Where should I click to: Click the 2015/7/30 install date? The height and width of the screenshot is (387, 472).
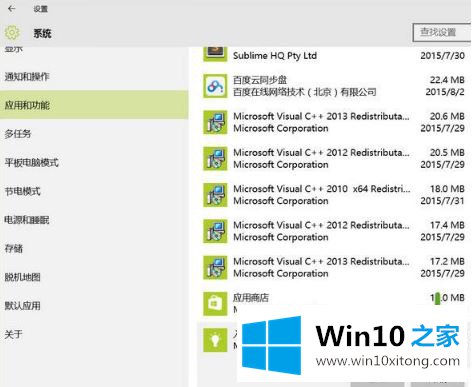(x=442, y=56)
